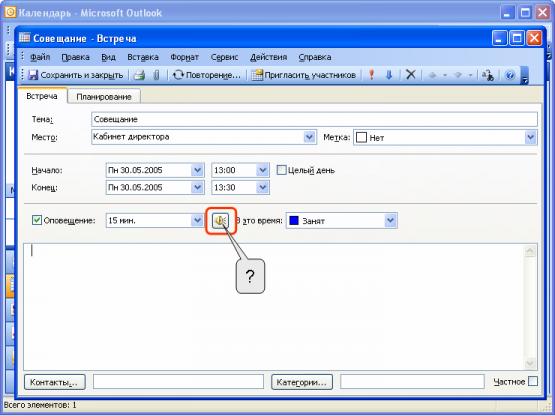This screenshot has width=555, height=416.
Task: Click inside the appointment notes body
Action: pos(274,307)
